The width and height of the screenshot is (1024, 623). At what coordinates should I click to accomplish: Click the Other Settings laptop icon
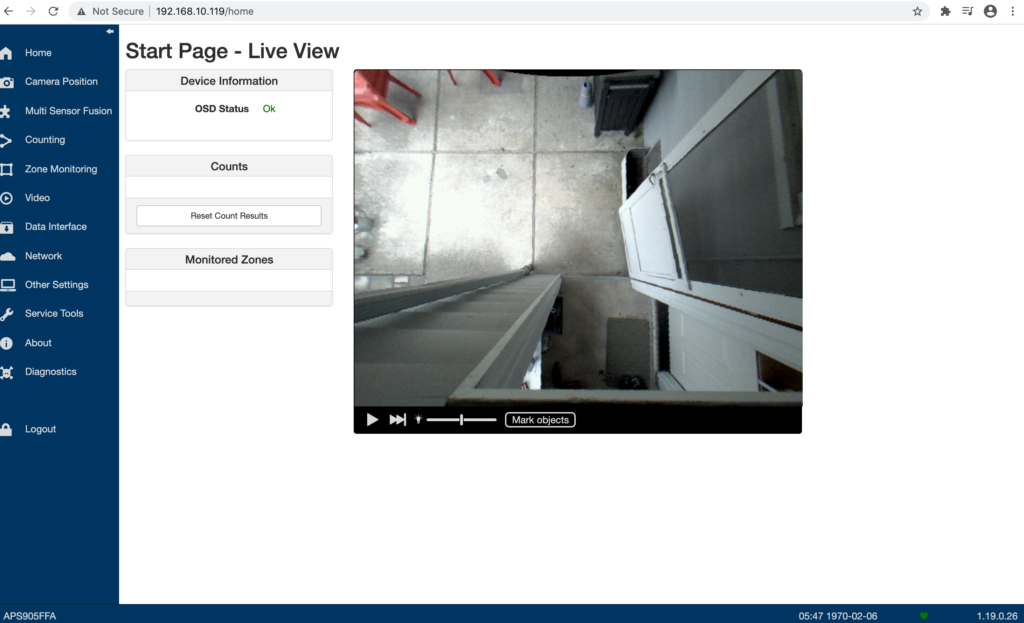coord(8,285)
